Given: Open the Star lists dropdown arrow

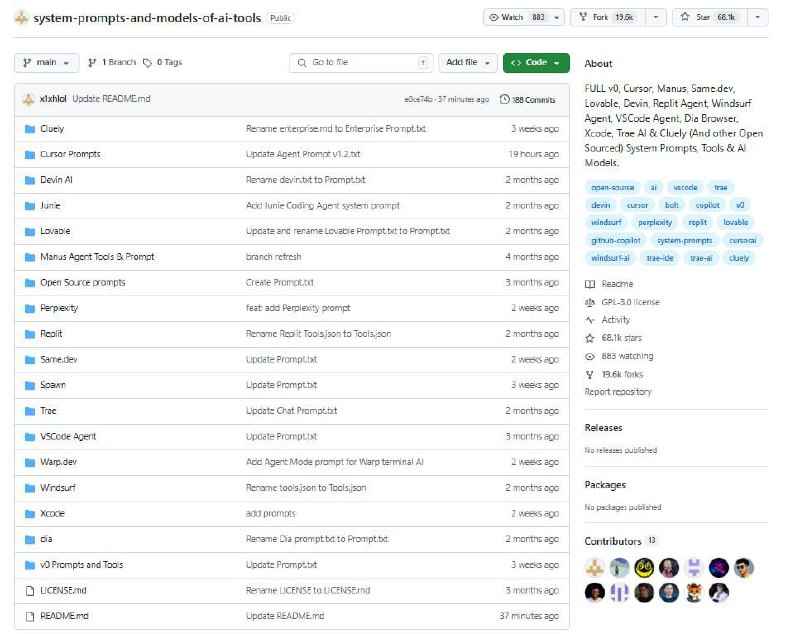Looking at the screenshot, I should tap(758, 17).
